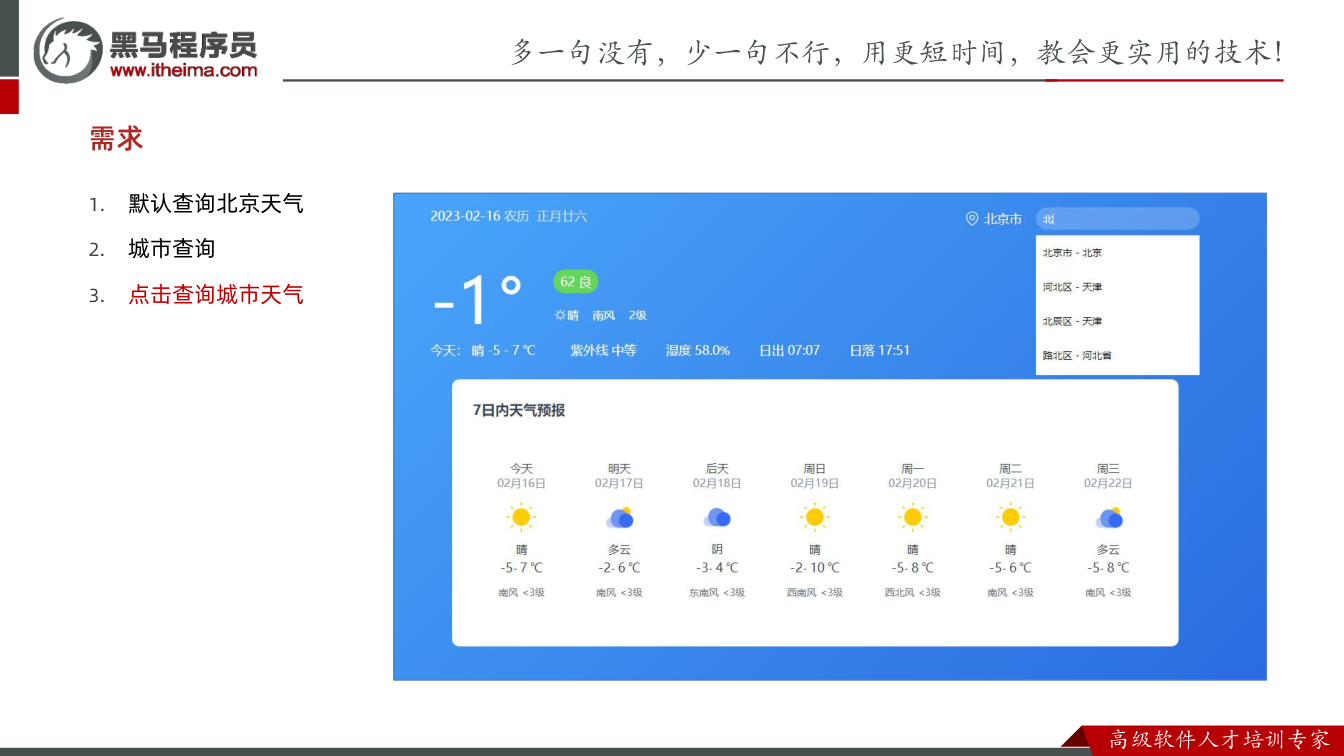Click the sun icon under 周一 02月20日

pyautogui.click(x=912, y=517)
